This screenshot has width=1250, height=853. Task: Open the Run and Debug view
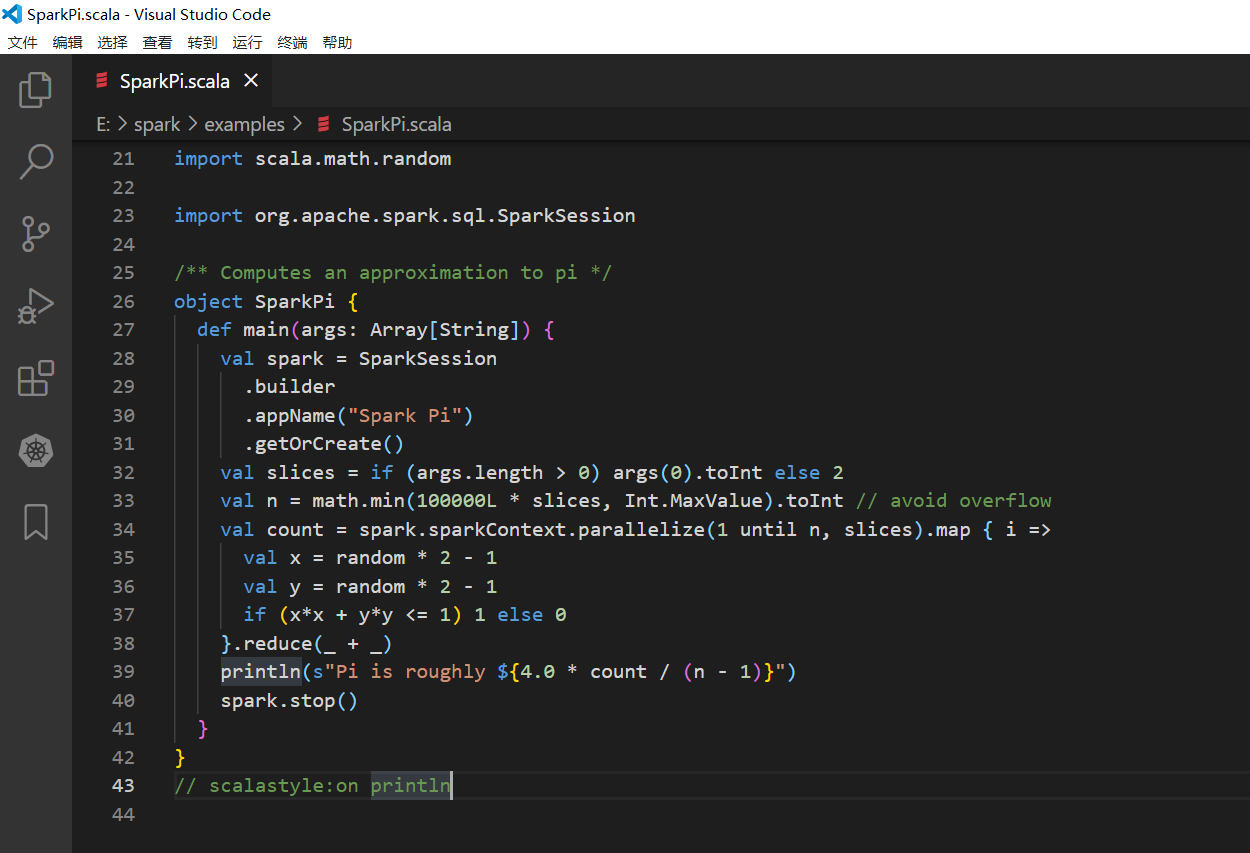click(36, 307)
